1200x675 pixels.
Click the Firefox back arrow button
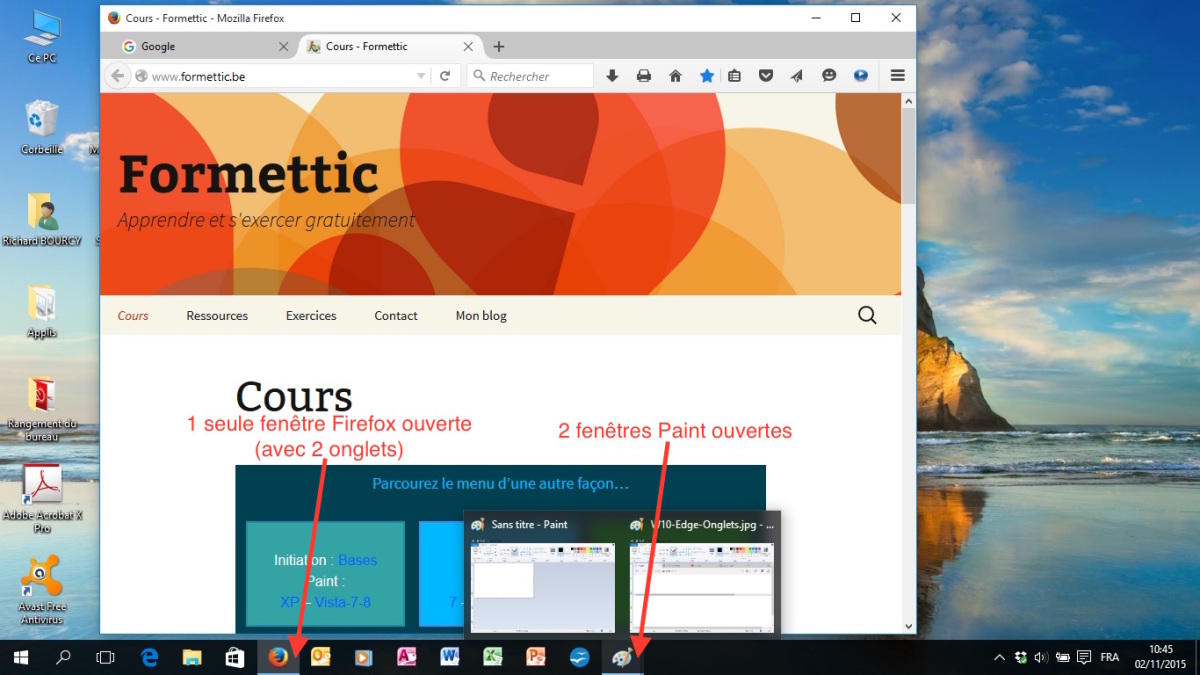pos(117,76)
